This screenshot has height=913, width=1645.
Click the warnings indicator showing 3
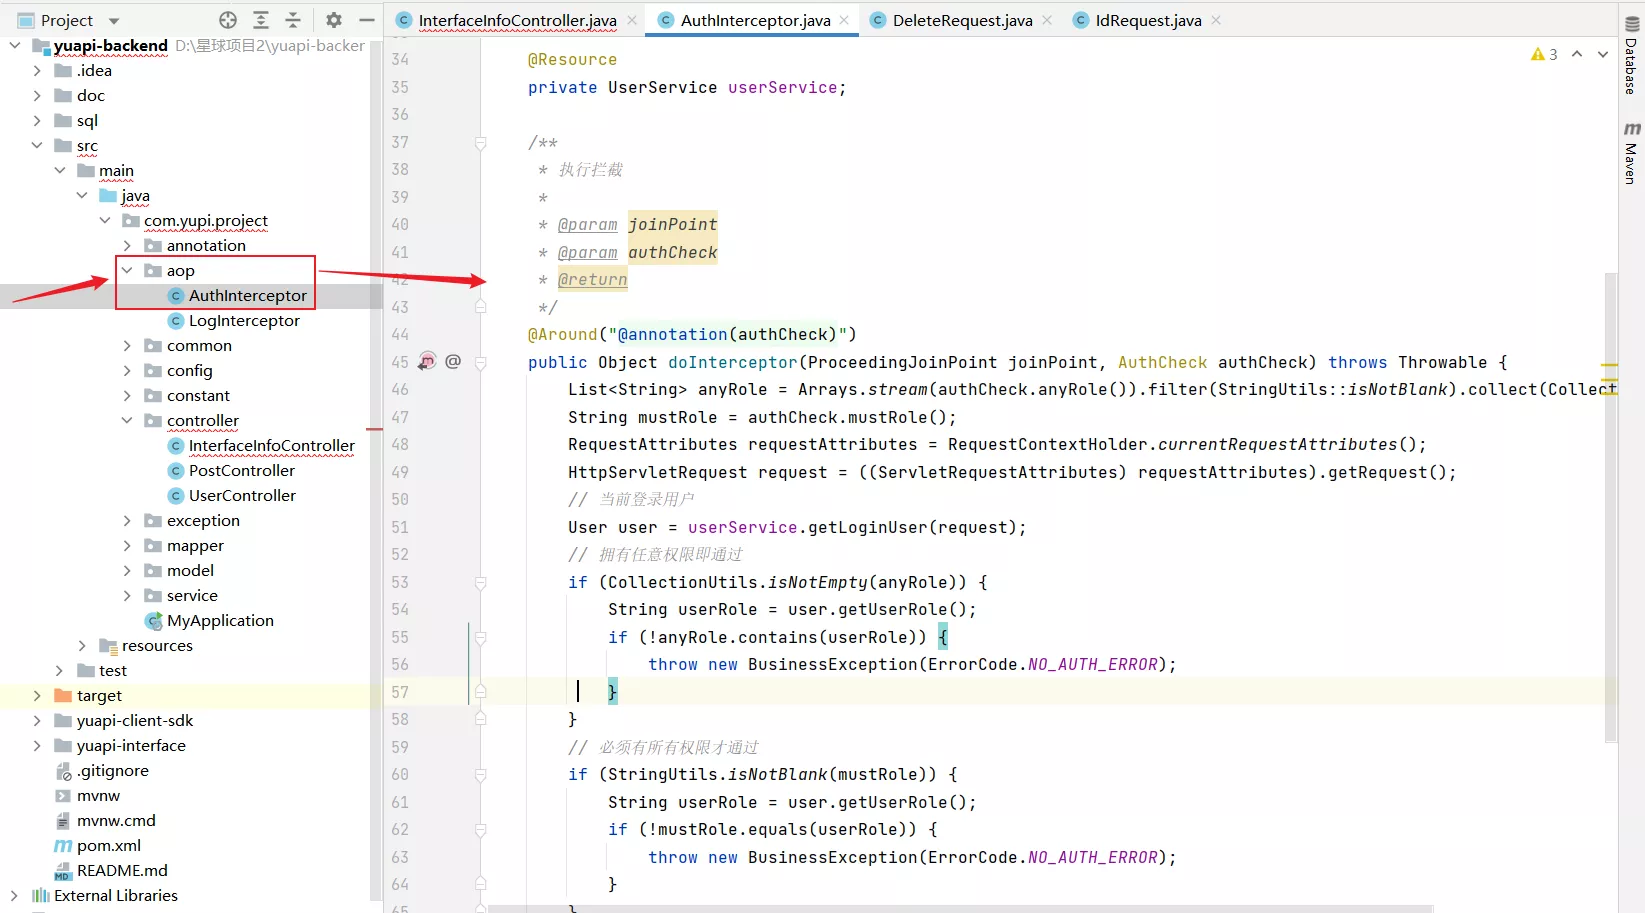pos(1544,54)
